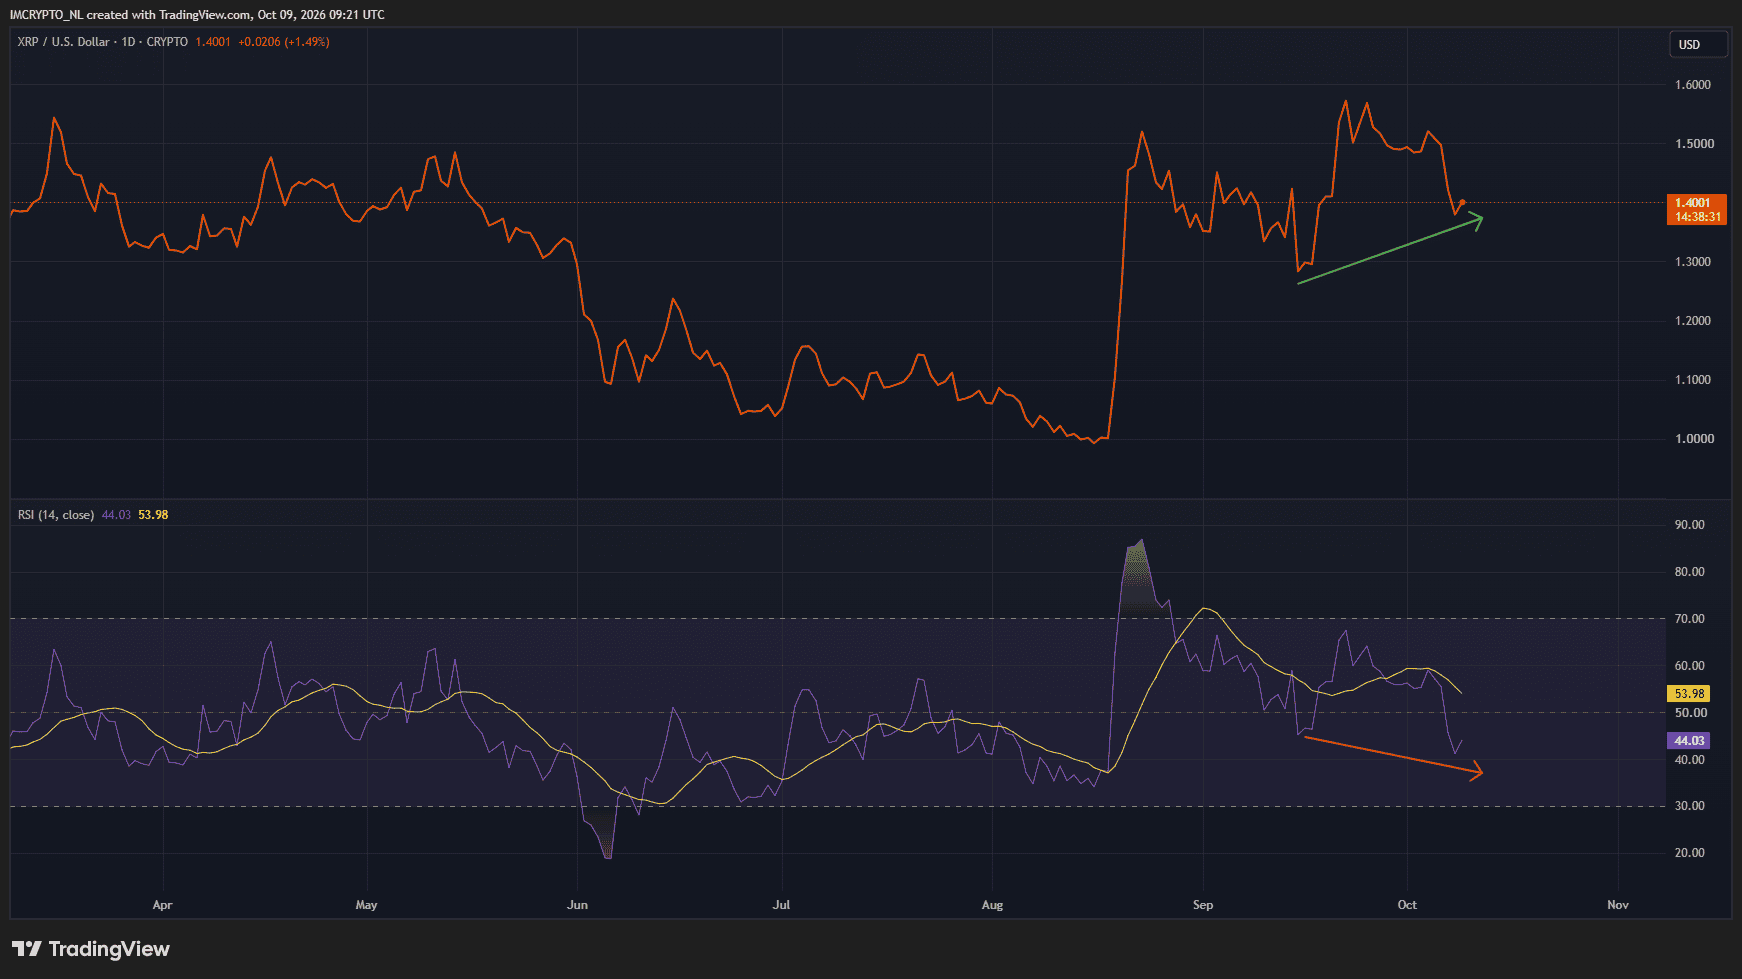Click the IMCRYPTO_NL created with TradingView.com header
Viewport: 1742px width, 979px height.
pyautogui.click(x=197, y=15)
